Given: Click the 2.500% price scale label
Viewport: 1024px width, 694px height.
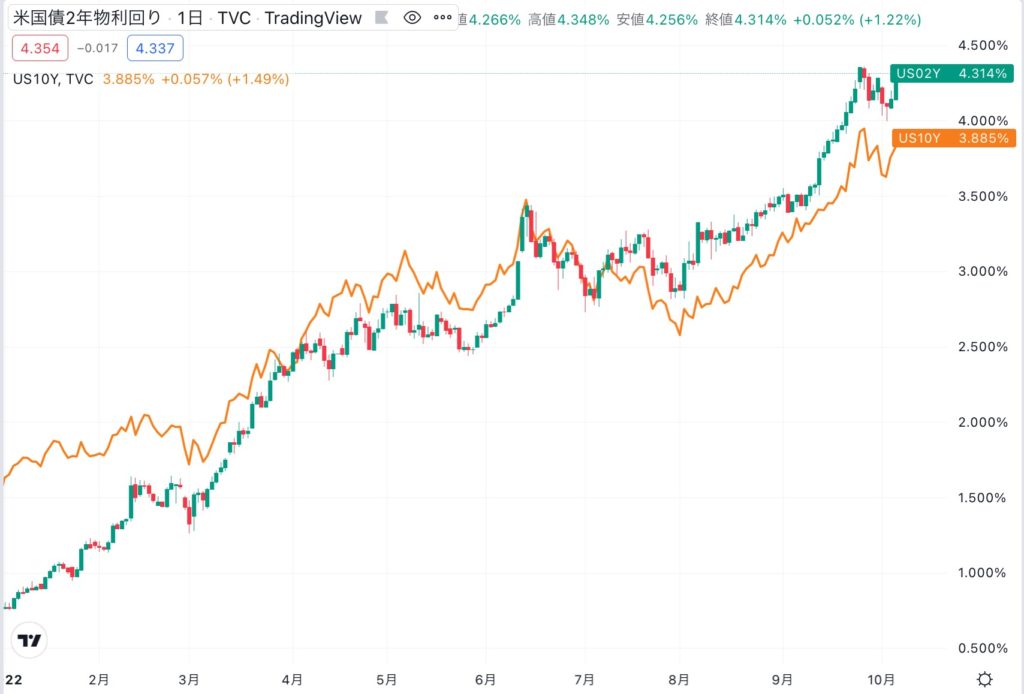Looking at the screenshot, I should [x=980, y=347].
